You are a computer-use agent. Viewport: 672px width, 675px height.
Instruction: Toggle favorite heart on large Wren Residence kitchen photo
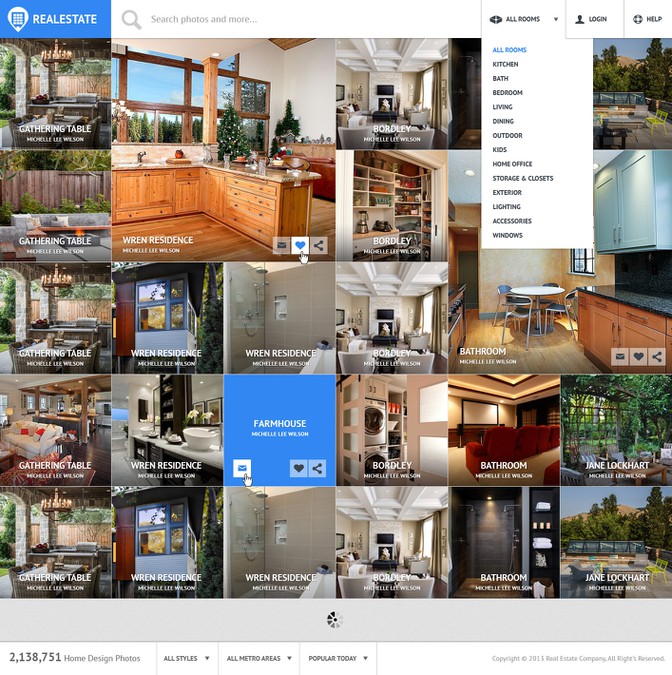point(300,245)
